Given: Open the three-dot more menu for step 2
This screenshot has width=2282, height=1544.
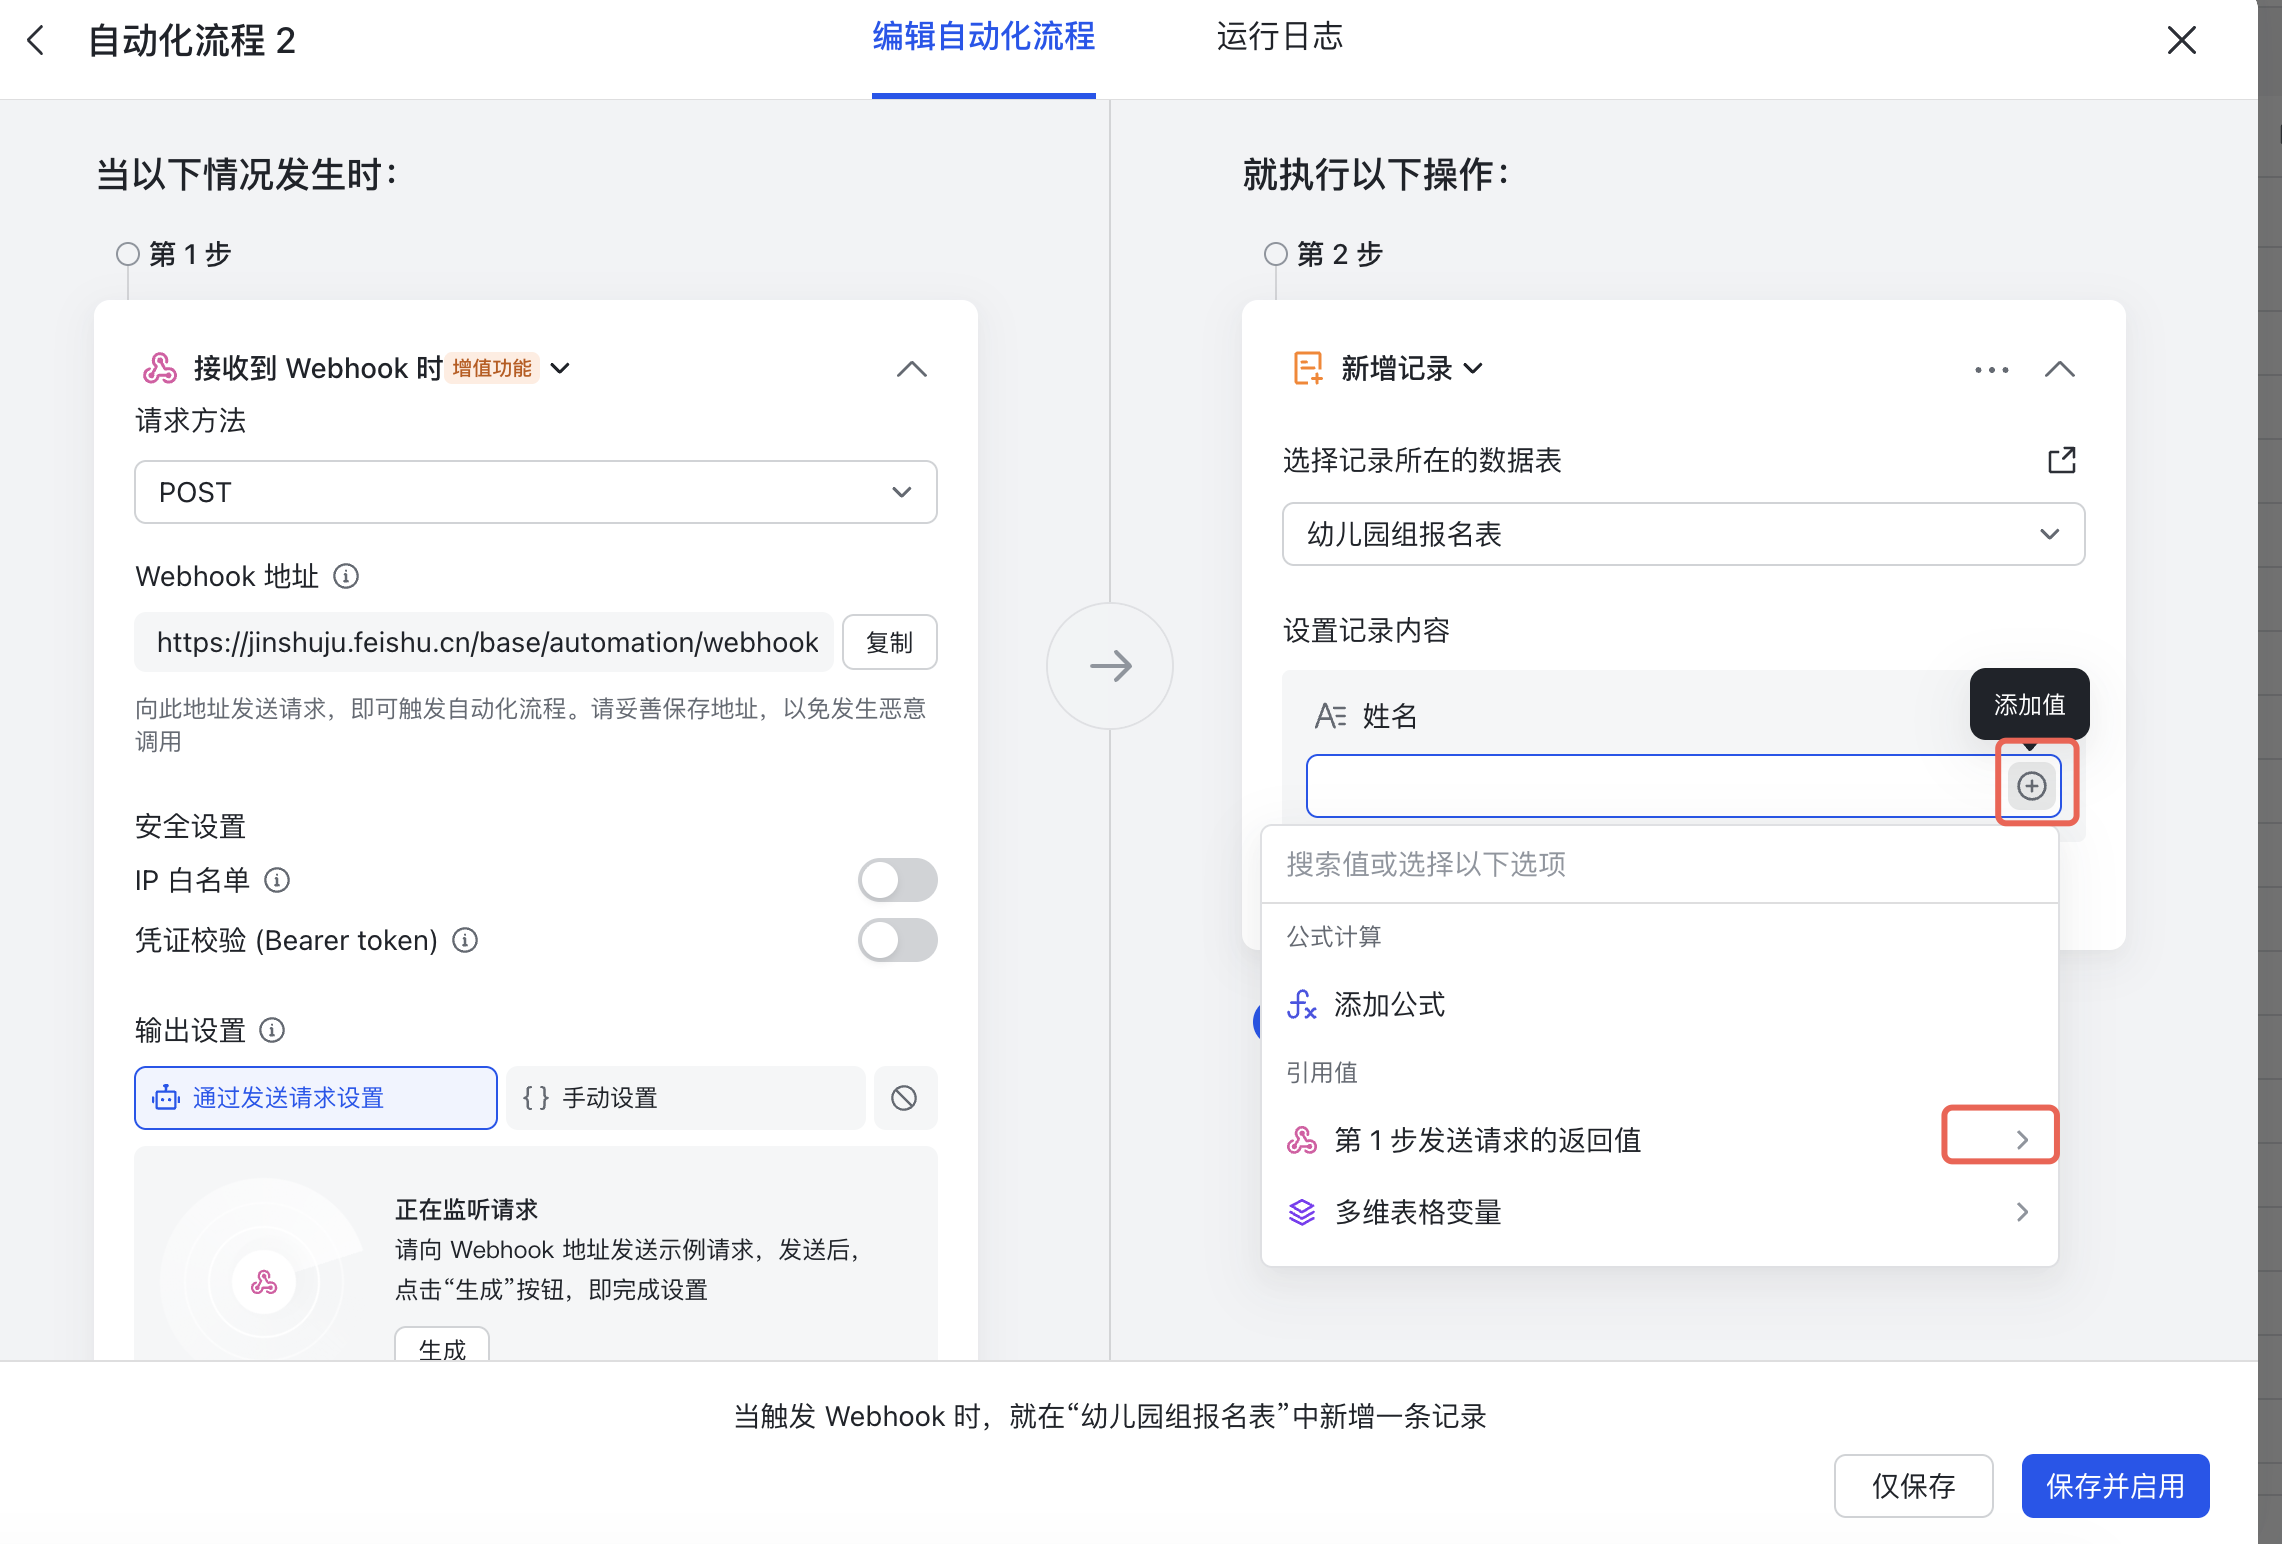Looking at the screenshot, I should coord(1991,370).
